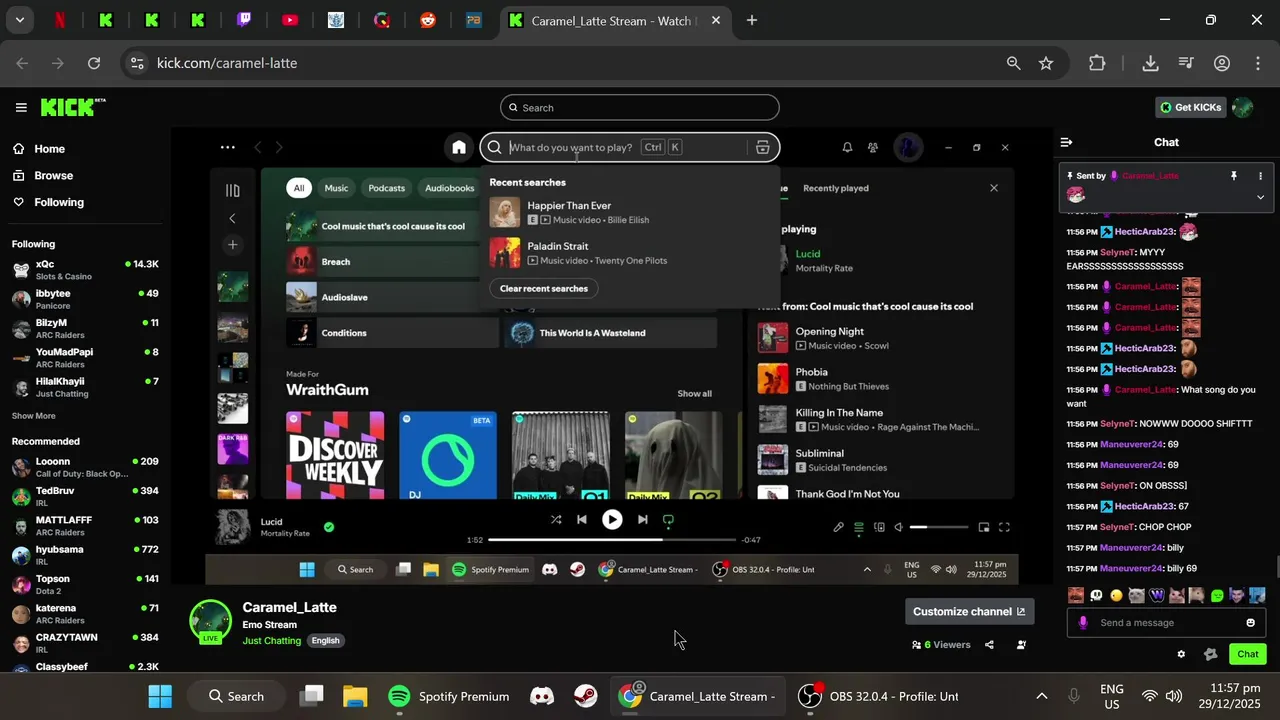The image size is (1280, 720).
Task: Switch to the Twitch browser tab
Action: pyautogui.click(x=244, y=20)
